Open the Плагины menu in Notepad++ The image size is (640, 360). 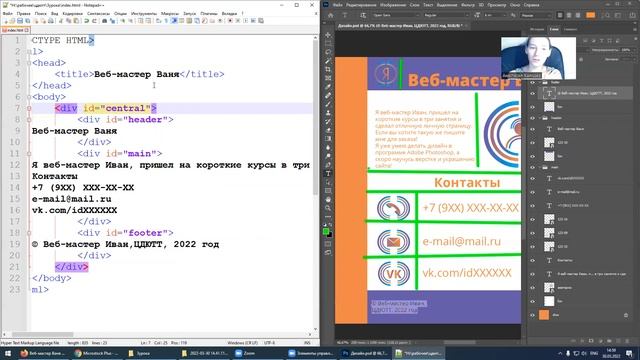point(209,13)
